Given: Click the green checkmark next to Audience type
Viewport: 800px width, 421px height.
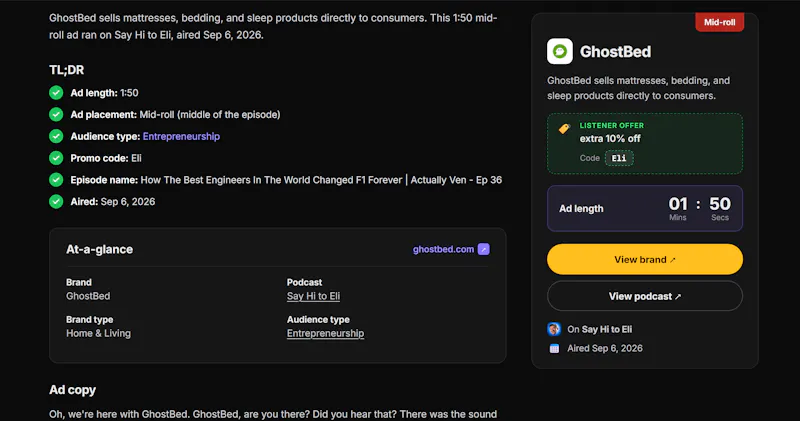Looking at the screenshot, I should pyautogui.click(x=56, y=136).
